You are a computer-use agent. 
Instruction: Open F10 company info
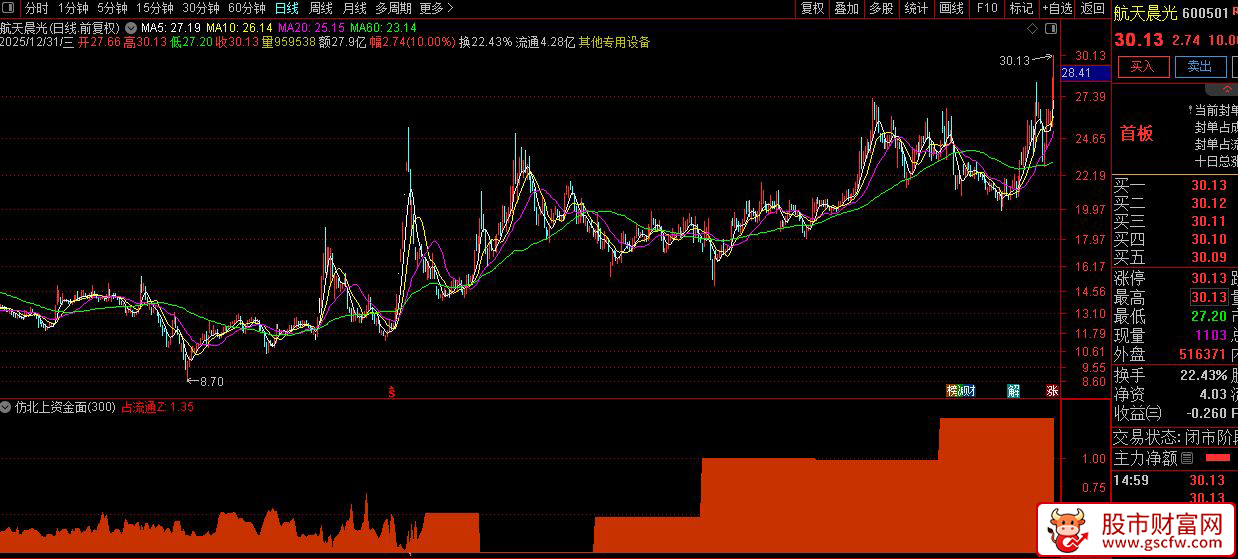[x=987, y=8]
